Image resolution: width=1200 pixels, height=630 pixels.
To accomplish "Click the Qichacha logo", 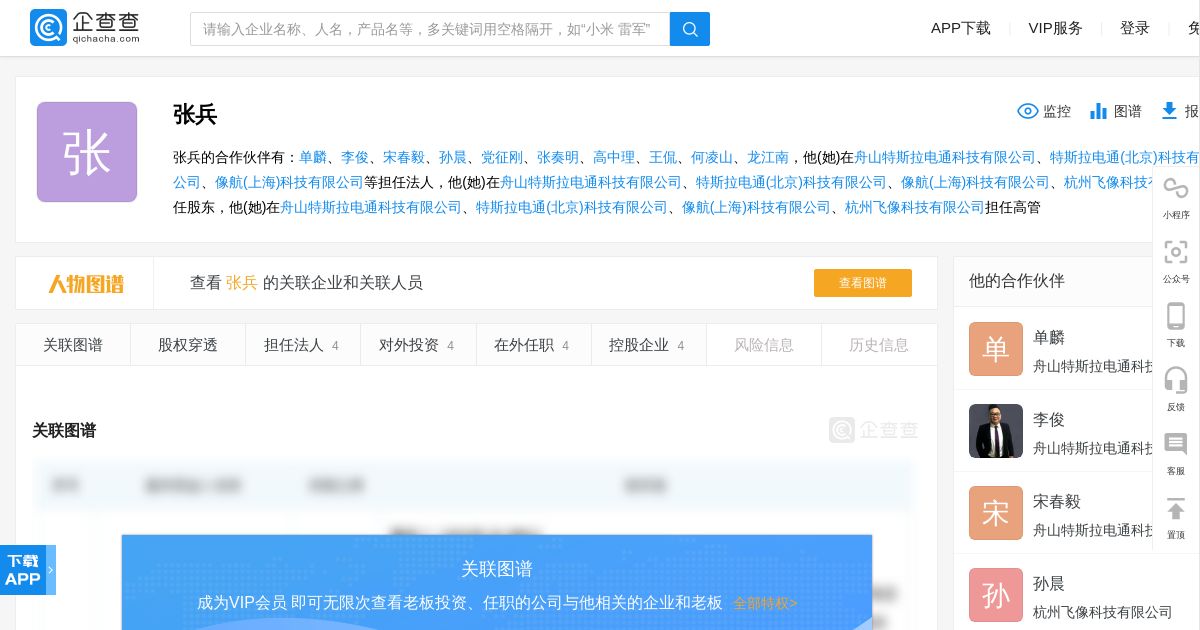I will [x=85, y=28].
